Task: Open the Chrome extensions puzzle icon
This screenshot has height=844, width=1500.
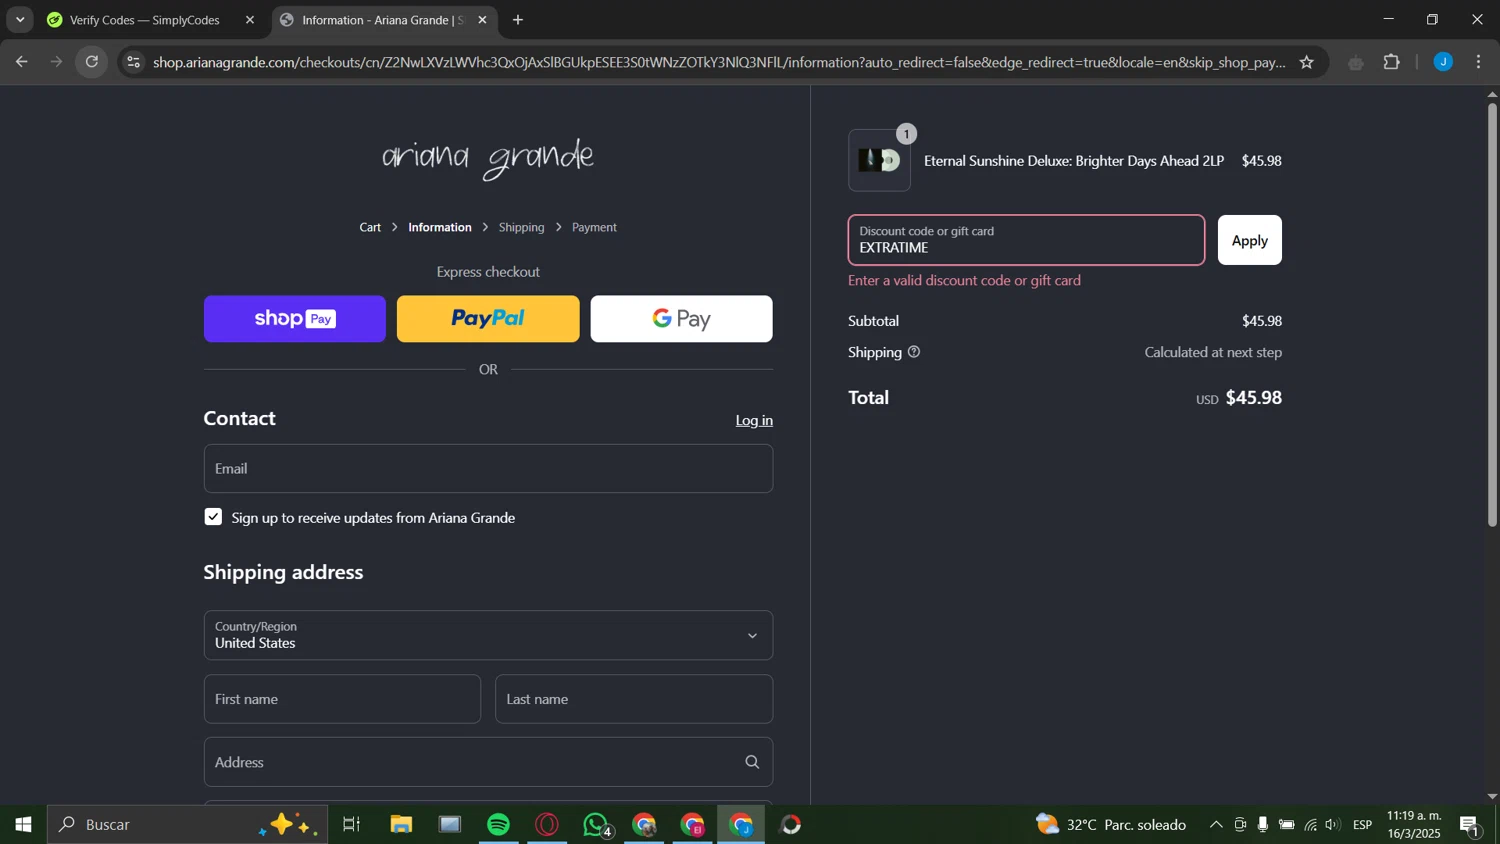Action: tap(1391, 62)
